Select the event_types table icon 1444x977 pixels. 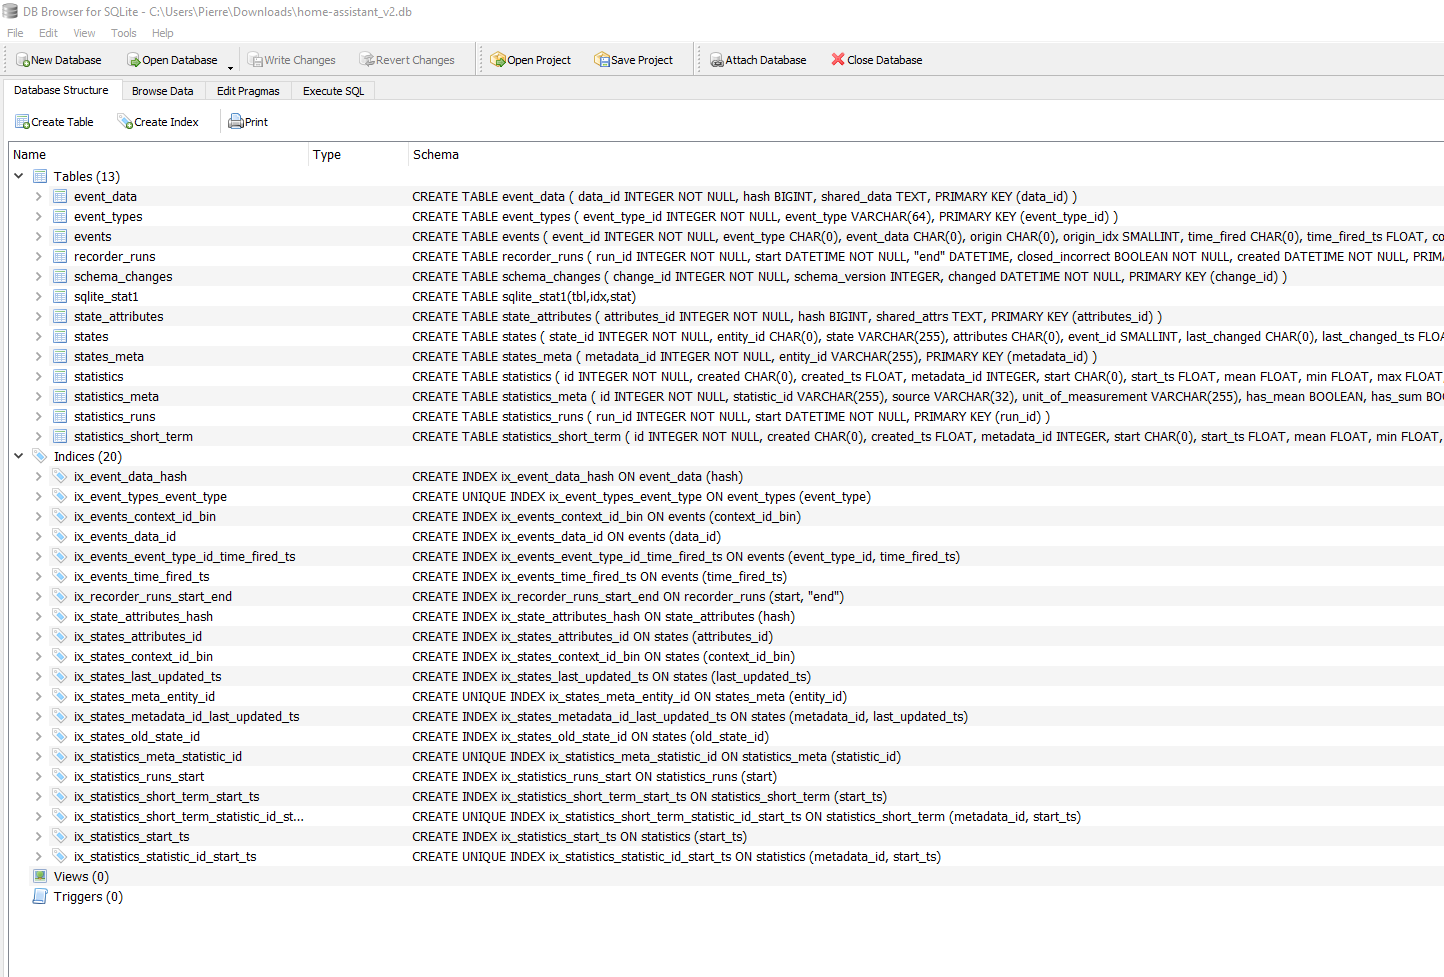[60, 216]
